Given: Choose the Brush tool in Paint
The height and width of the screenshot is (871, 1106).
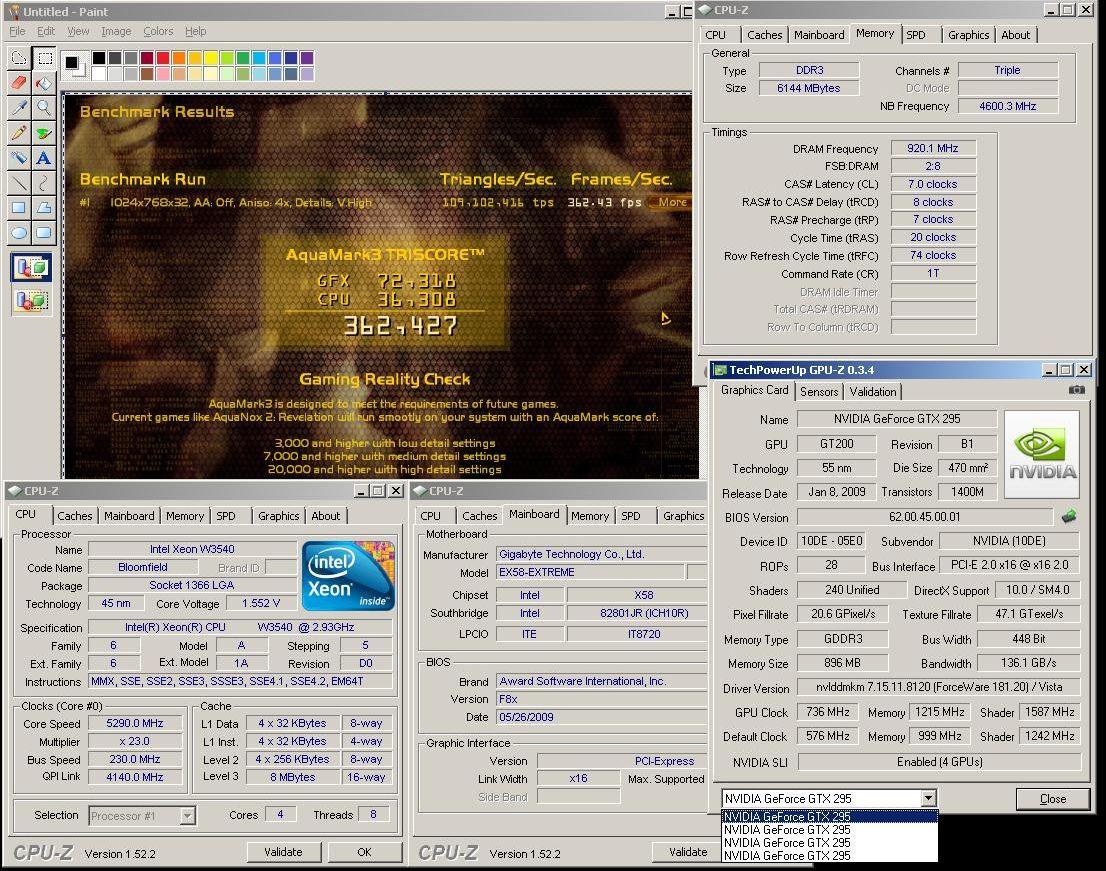Looking at the screenshot, I should click(44, 133).
